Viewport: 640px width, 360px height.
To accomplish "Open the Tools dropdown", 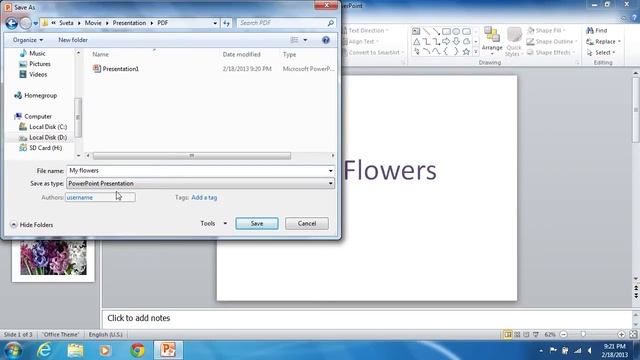I will pyautogui.click(x=213, y=224).
